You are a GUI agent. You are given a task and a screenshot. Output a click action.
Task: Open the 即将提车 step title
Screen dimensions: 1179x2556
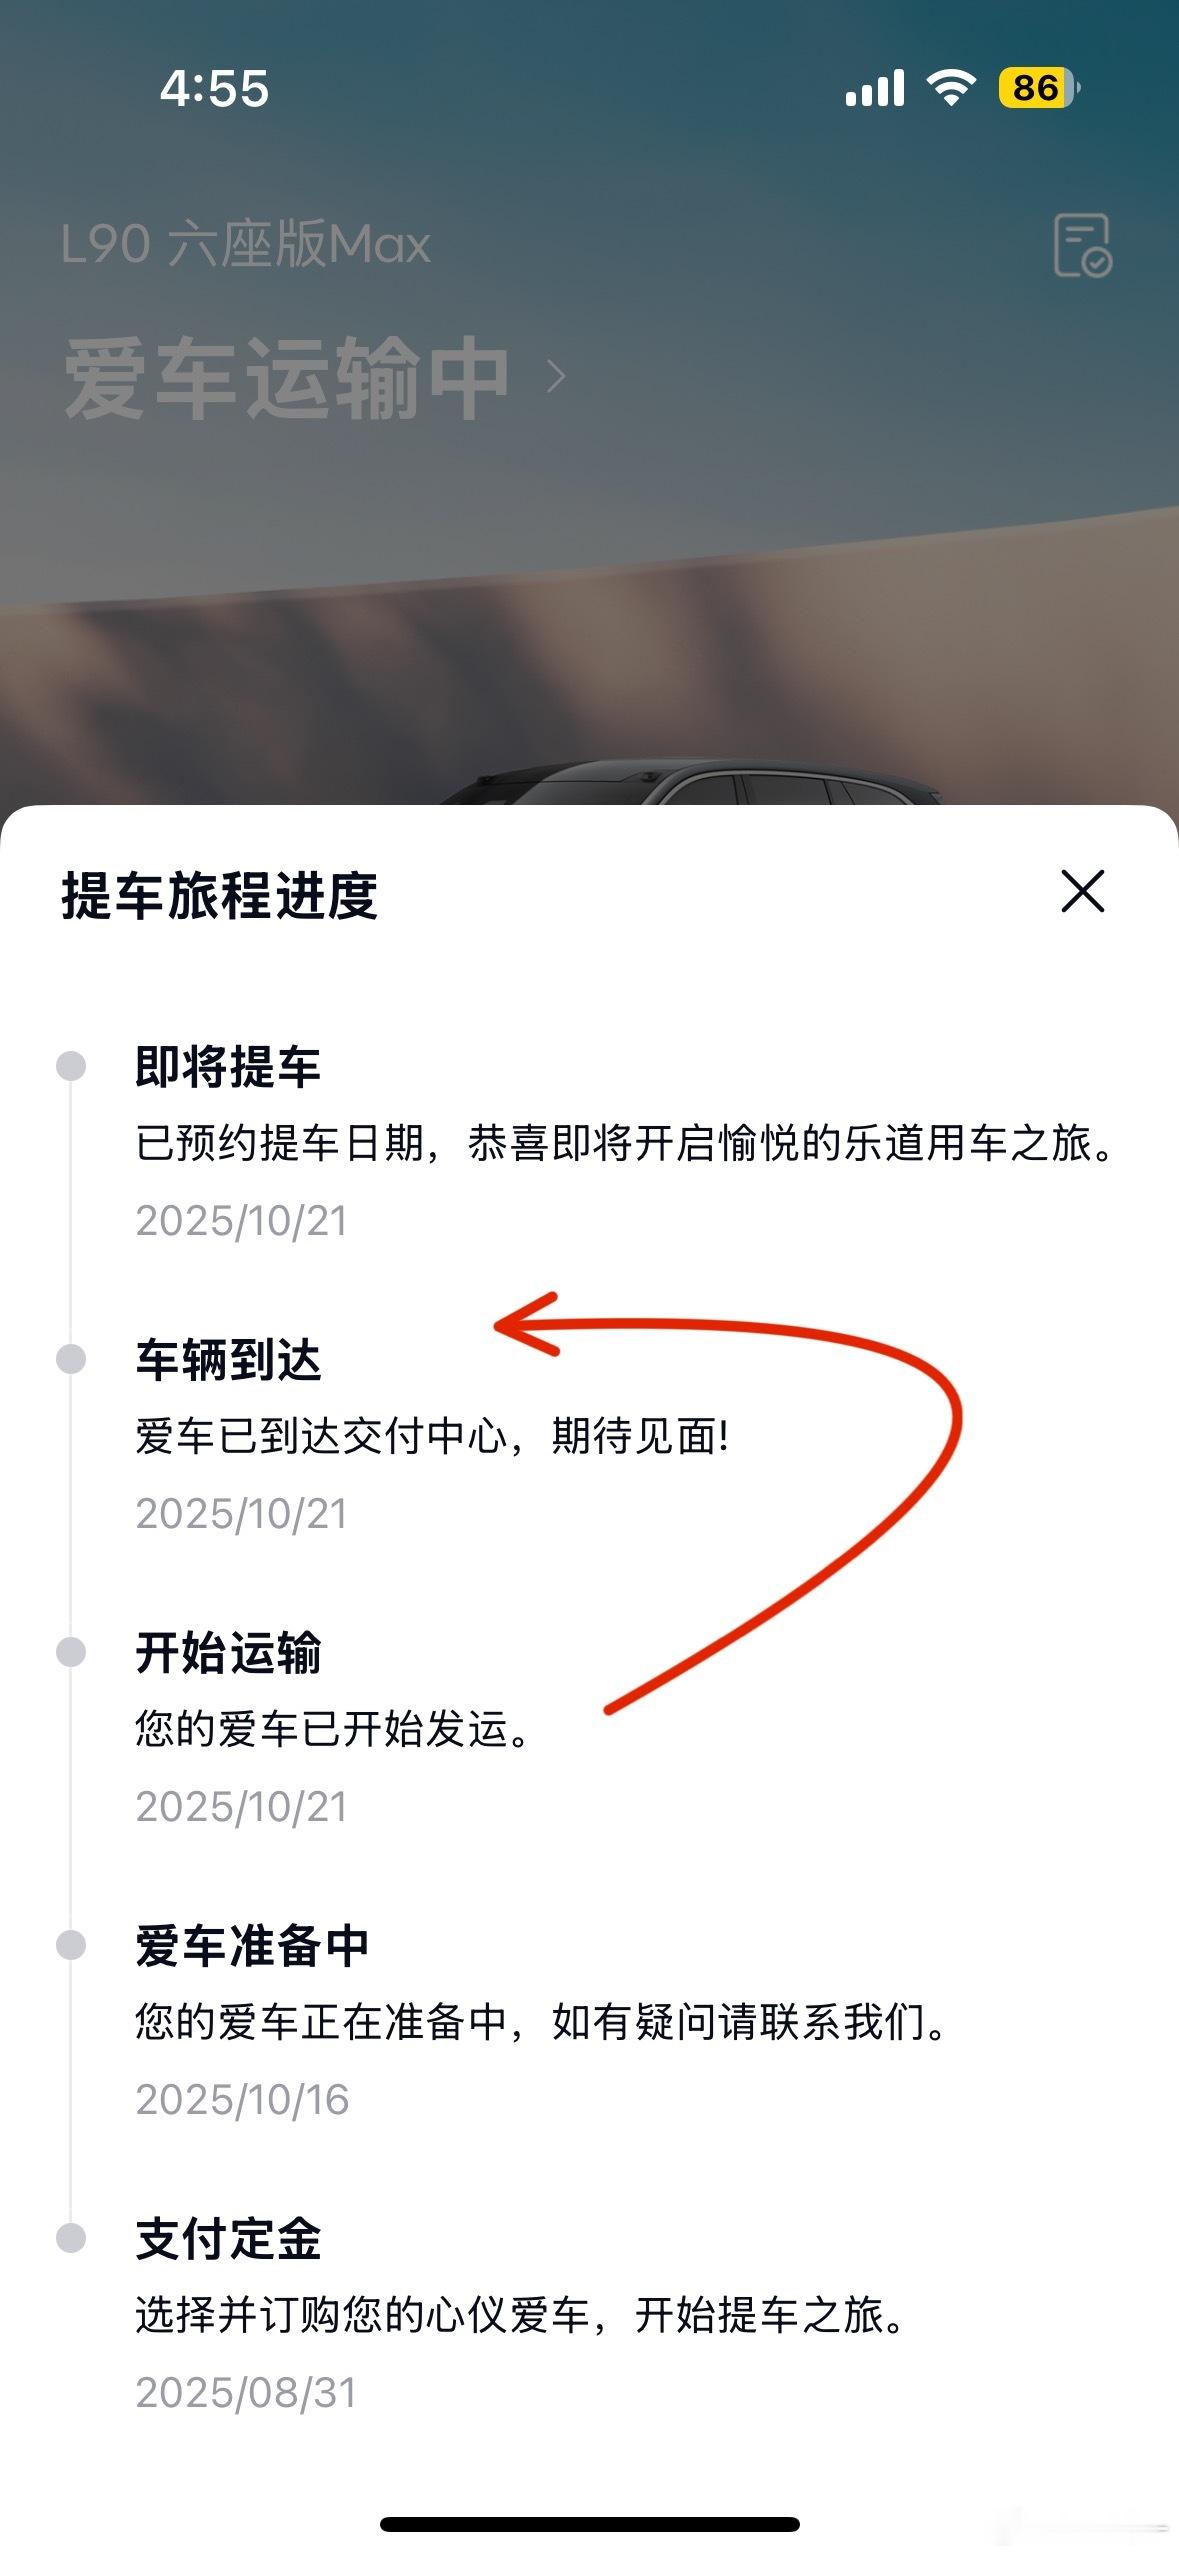click(x=228, y=1067)
